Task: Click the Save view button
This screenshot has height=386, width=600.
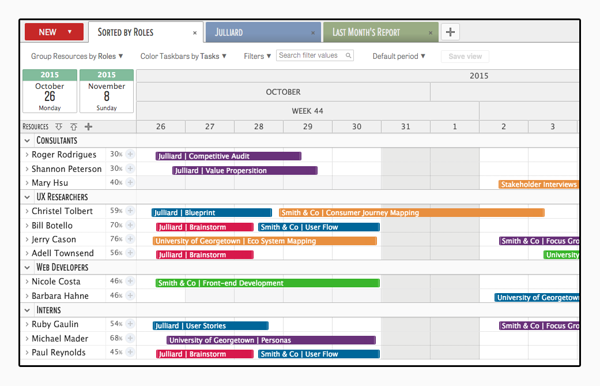Action: click(465, 56)
